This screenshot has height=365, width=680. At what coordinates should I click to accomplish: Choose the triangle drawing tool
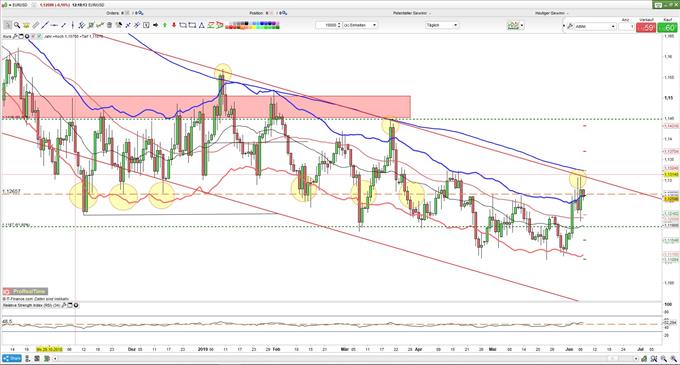click(x=201, y=25)
